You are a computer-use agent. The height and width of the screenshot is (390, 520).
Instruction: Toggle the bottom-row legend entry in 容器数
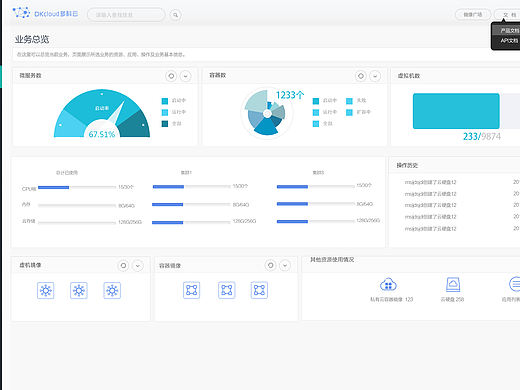pyautogui.click(x=322, y=124)
